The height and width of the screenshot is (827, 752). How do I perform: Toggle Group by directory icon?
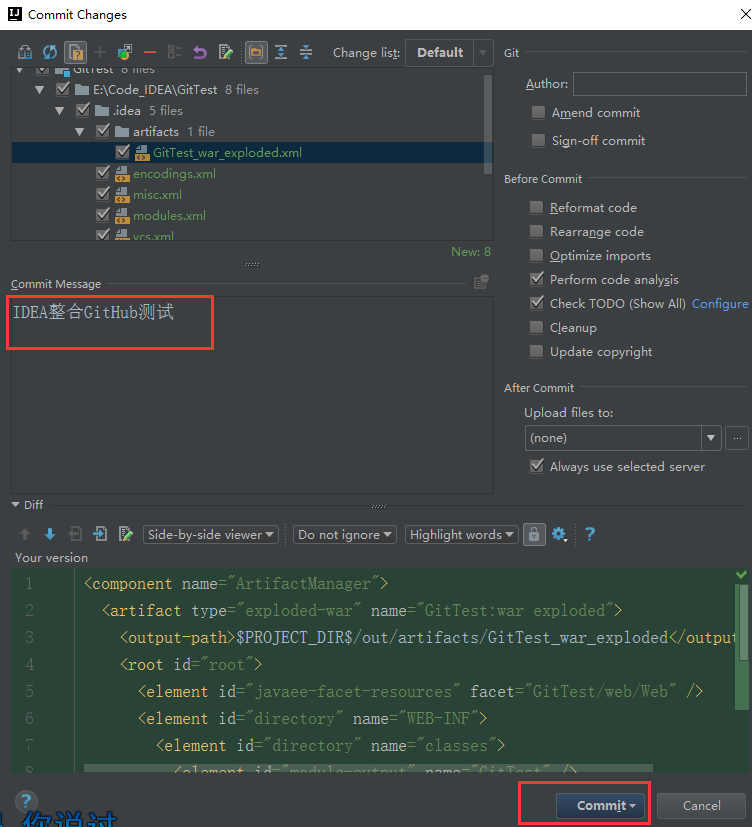(x=256, y=52)
